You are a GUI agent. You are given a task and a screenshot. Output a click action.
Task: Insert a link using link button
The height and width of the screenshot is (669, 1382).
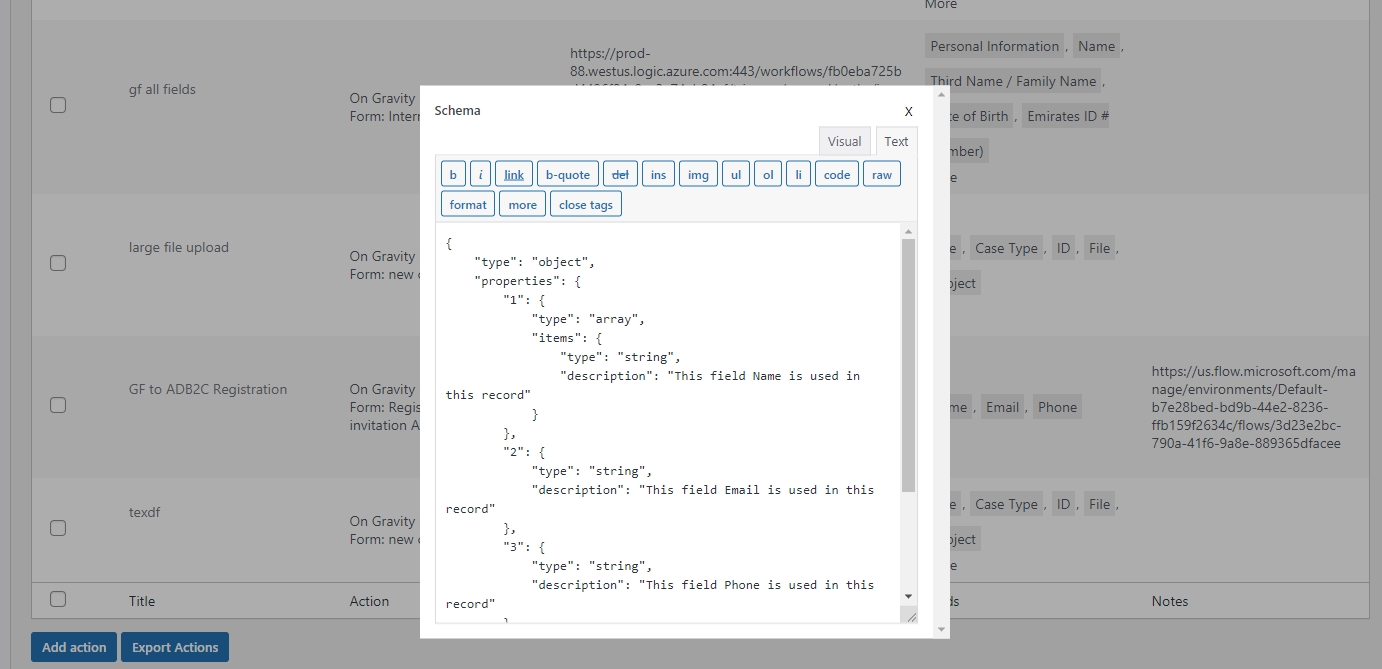pos(514,174)
